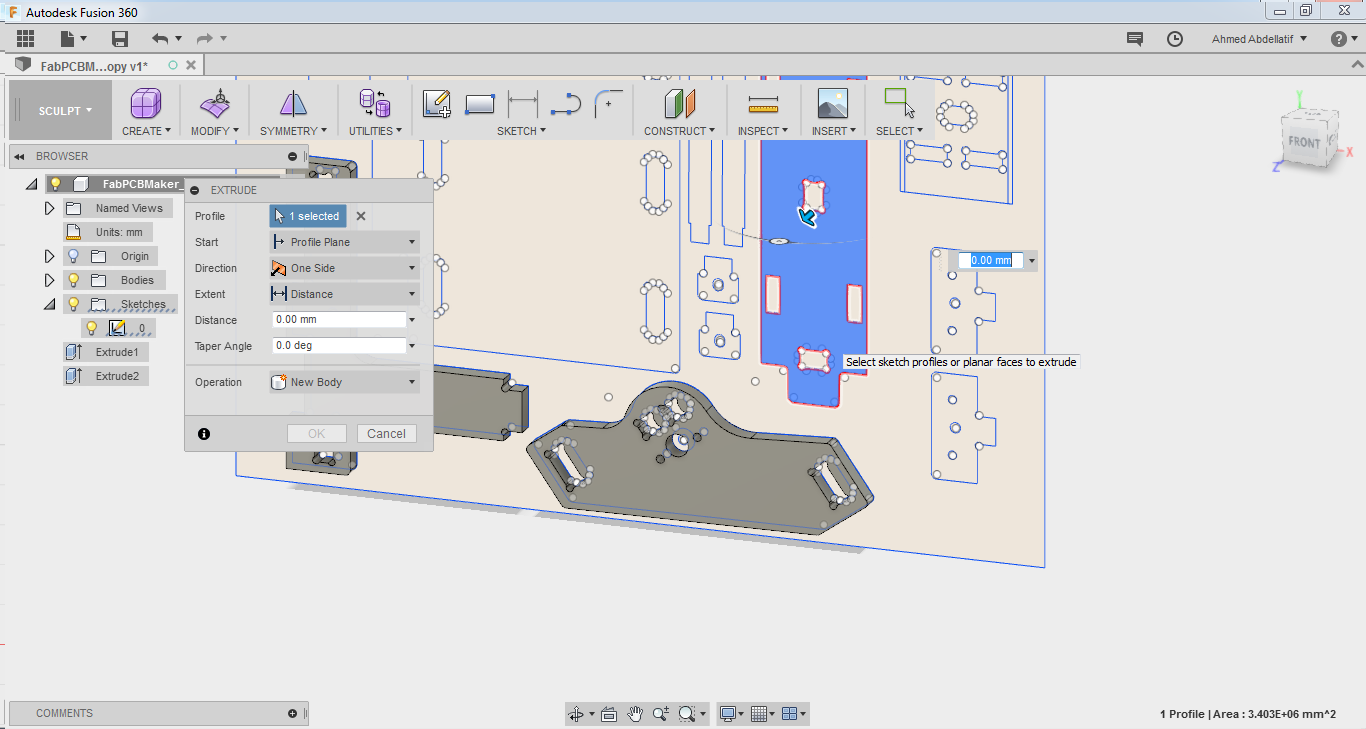Expand the Named Views folder
1366x729 pixels.
coord(49,208)
